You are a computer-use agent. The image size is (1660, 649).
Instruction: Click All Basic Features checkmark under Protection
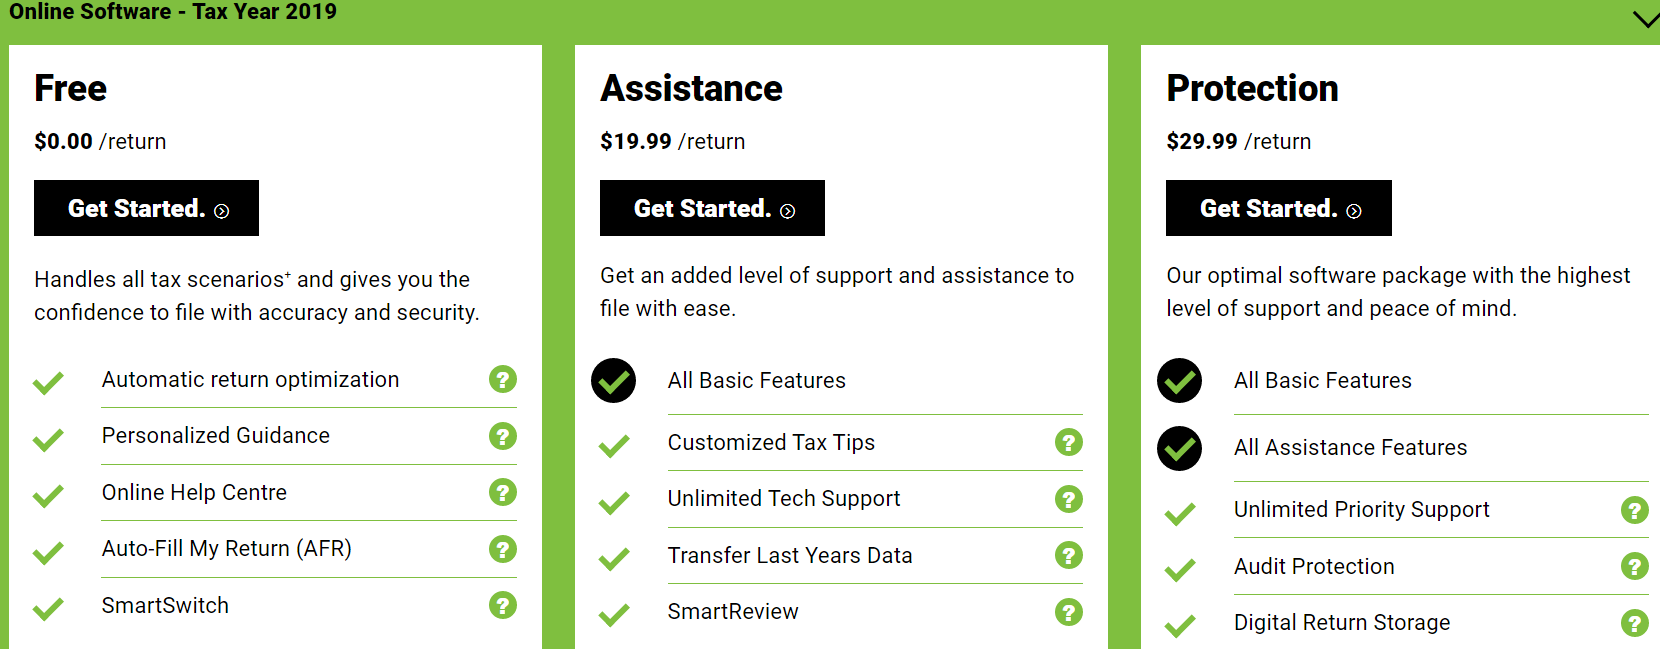(1179, 381)
